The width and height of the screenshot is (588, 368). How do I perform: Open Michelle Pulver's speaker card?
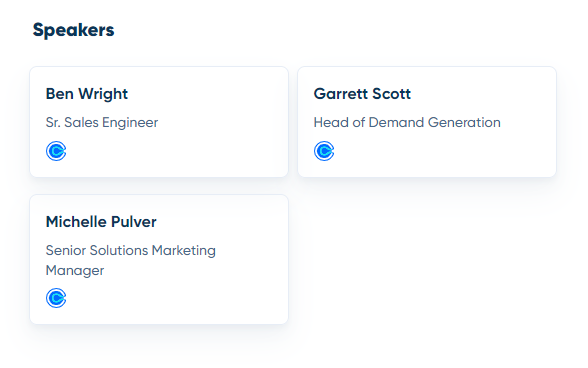[159, 259]
